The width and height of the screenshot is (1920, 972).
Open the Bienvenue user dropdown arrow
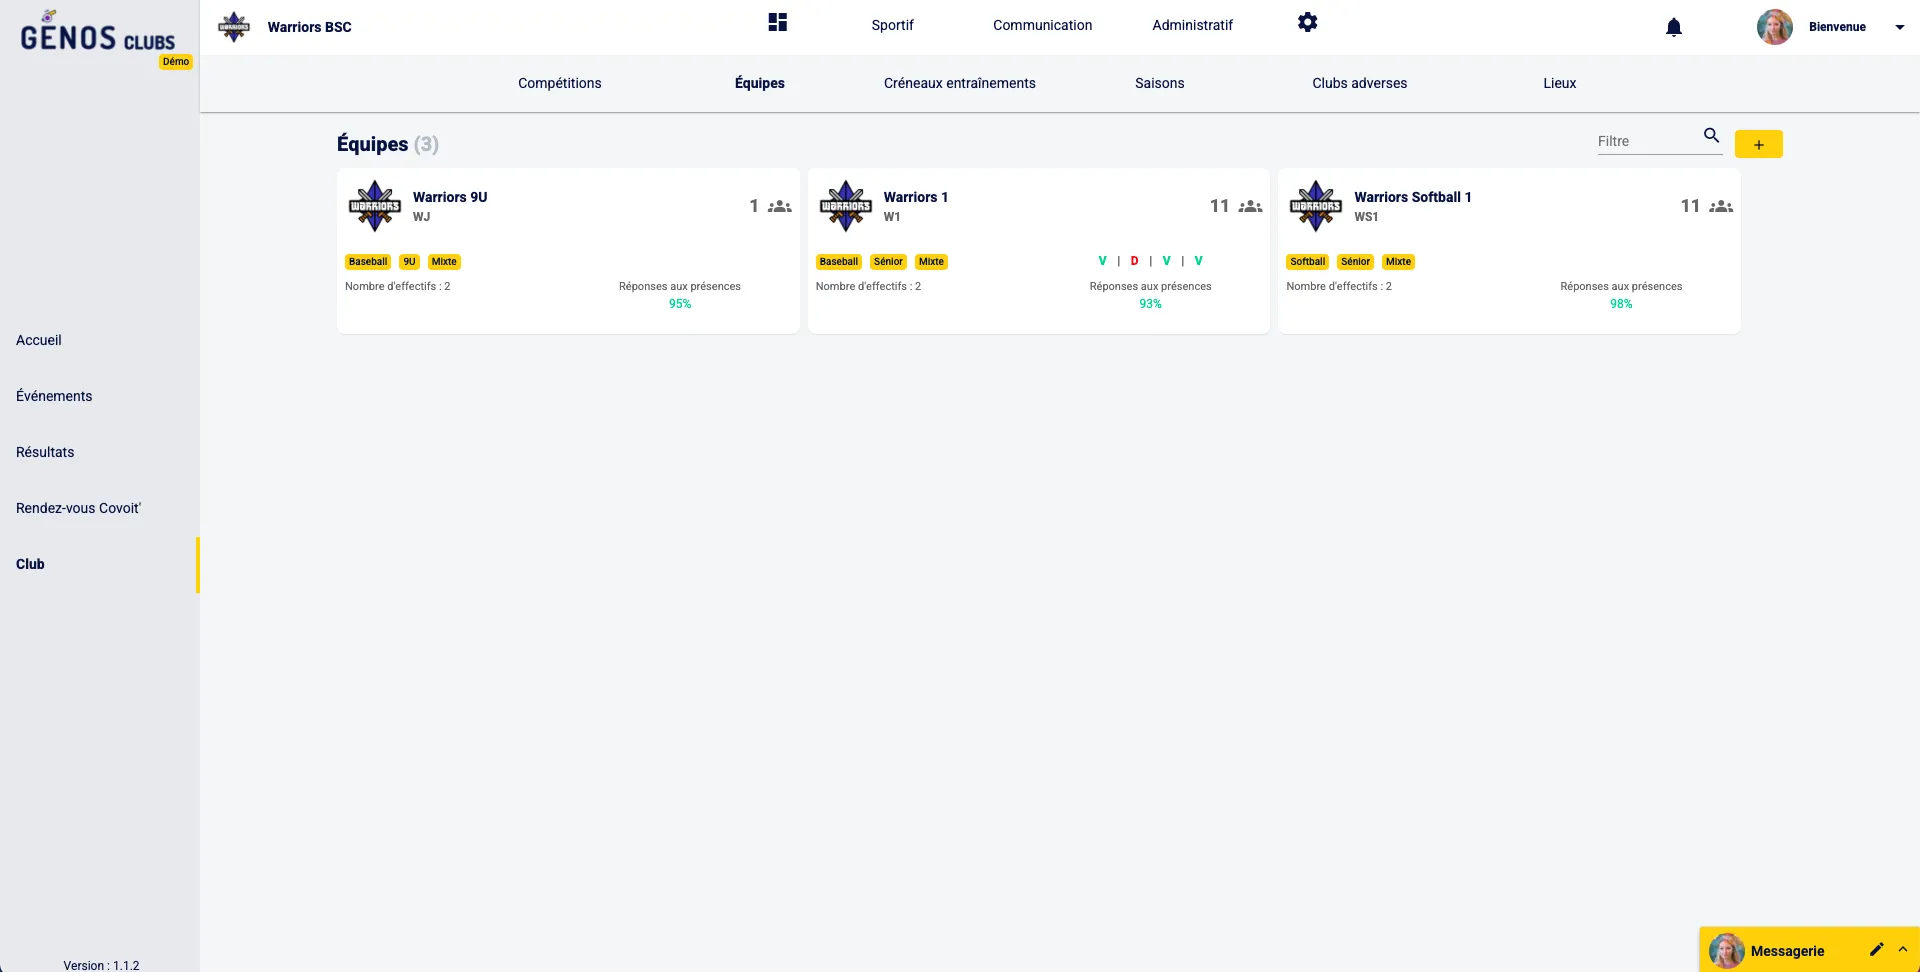click(x=1899, y=27)
